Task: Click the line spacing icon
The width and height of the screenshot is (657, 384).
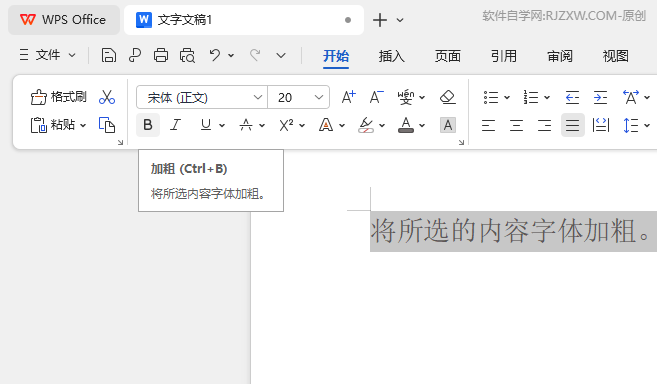Action: [631, 125]
